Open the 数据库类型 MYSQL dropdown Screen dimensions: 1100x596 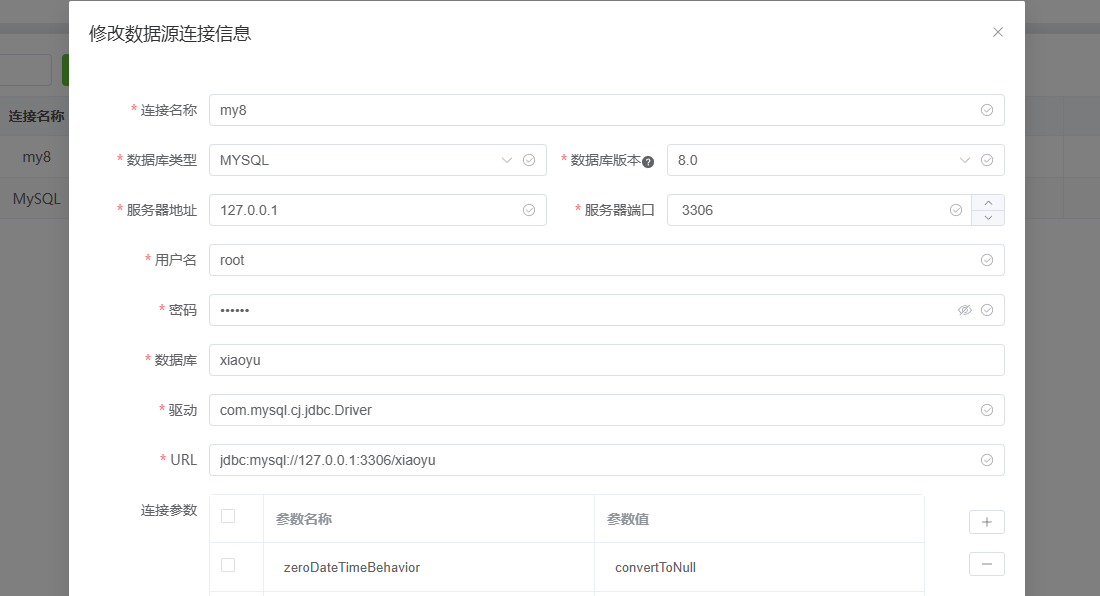point(377,160)
